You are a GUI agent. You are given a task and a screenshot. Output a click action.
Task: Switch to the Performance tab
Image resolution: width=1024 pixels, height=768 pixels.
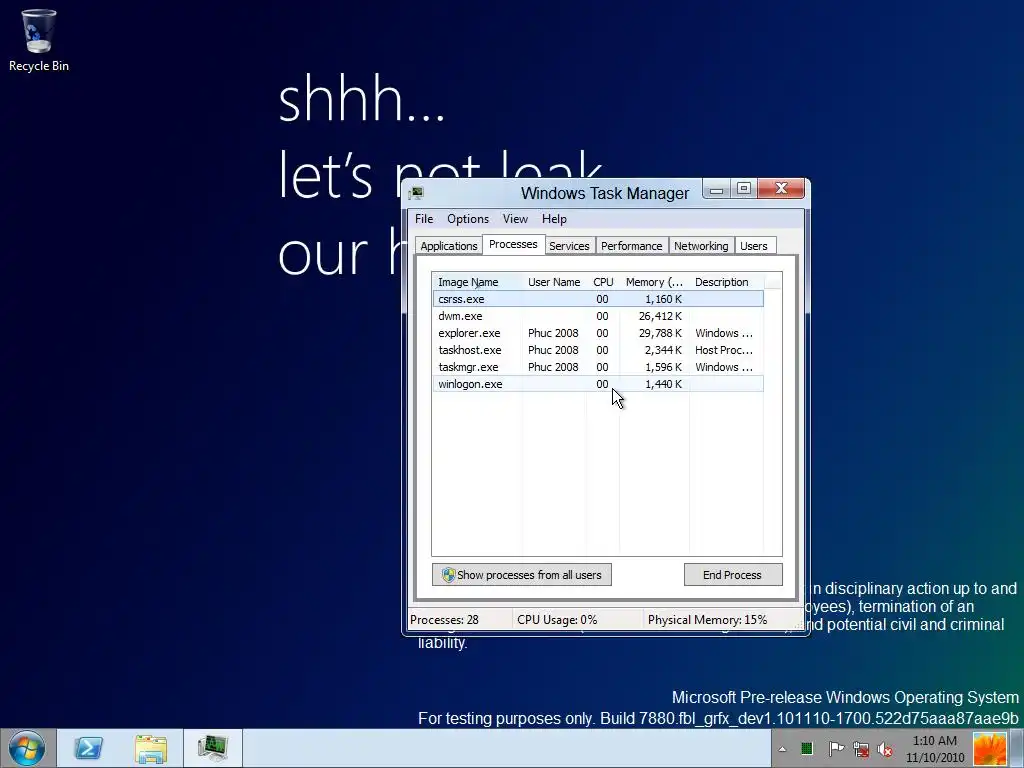632,246
